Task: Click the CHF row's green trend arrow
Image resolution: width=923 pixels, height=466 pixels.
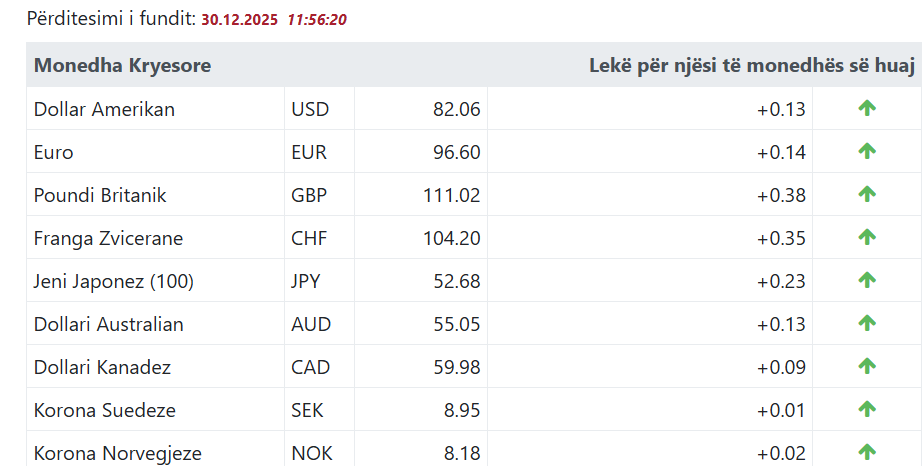Action: [x=867, y=238]
